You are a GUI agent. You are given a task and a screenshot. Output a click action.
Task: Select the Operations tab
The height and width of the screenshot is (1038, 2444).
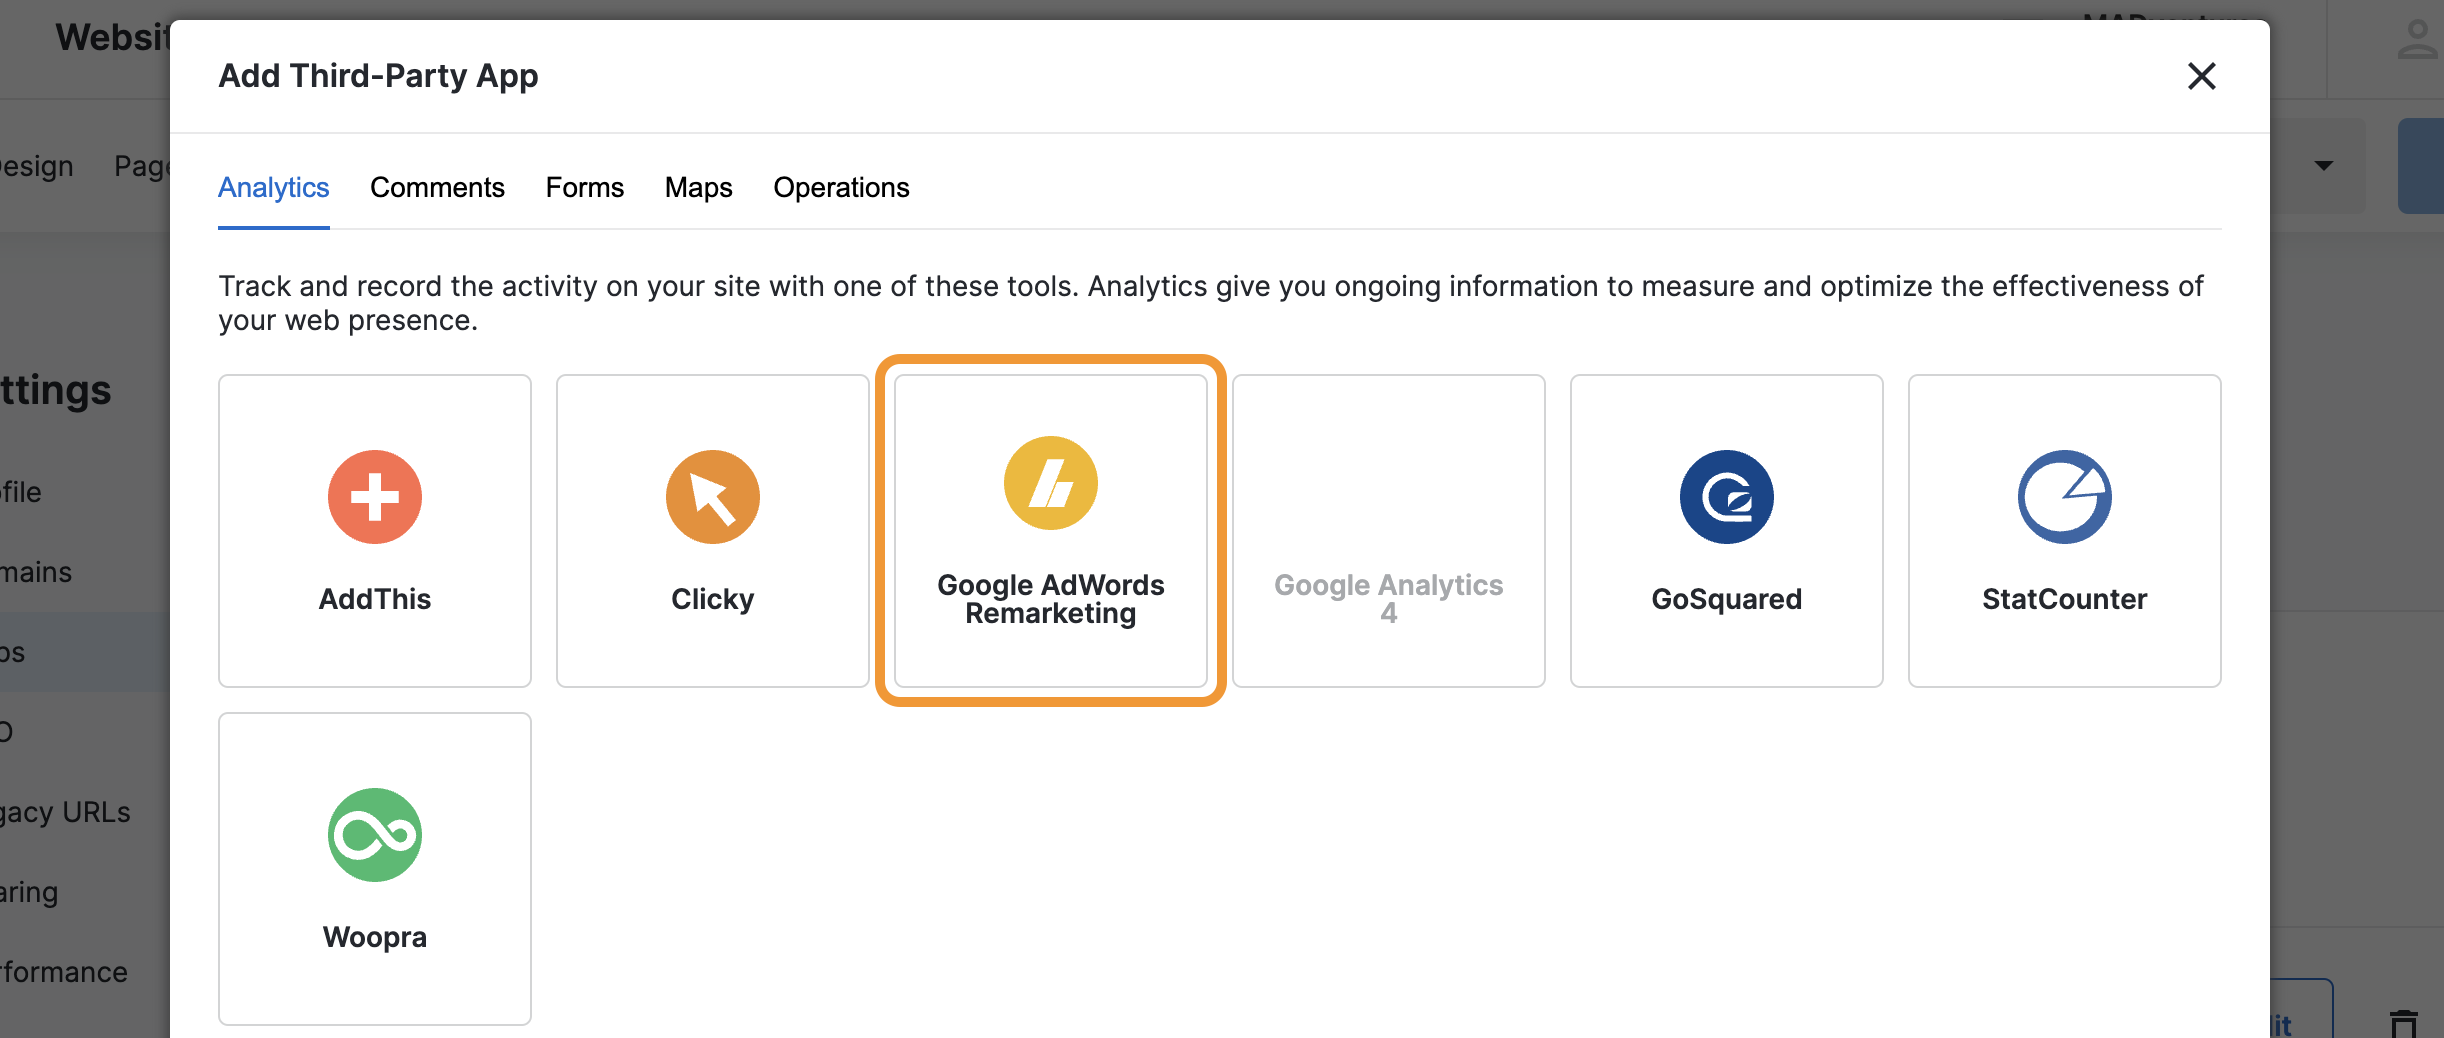(842, 188)
